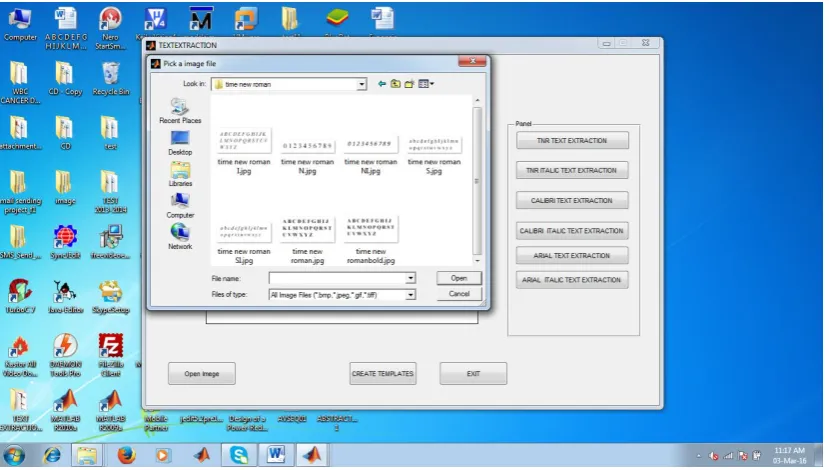The image size is (829, 470).
Task: Expand the Files of type dropdown
Action: (410, 295)
